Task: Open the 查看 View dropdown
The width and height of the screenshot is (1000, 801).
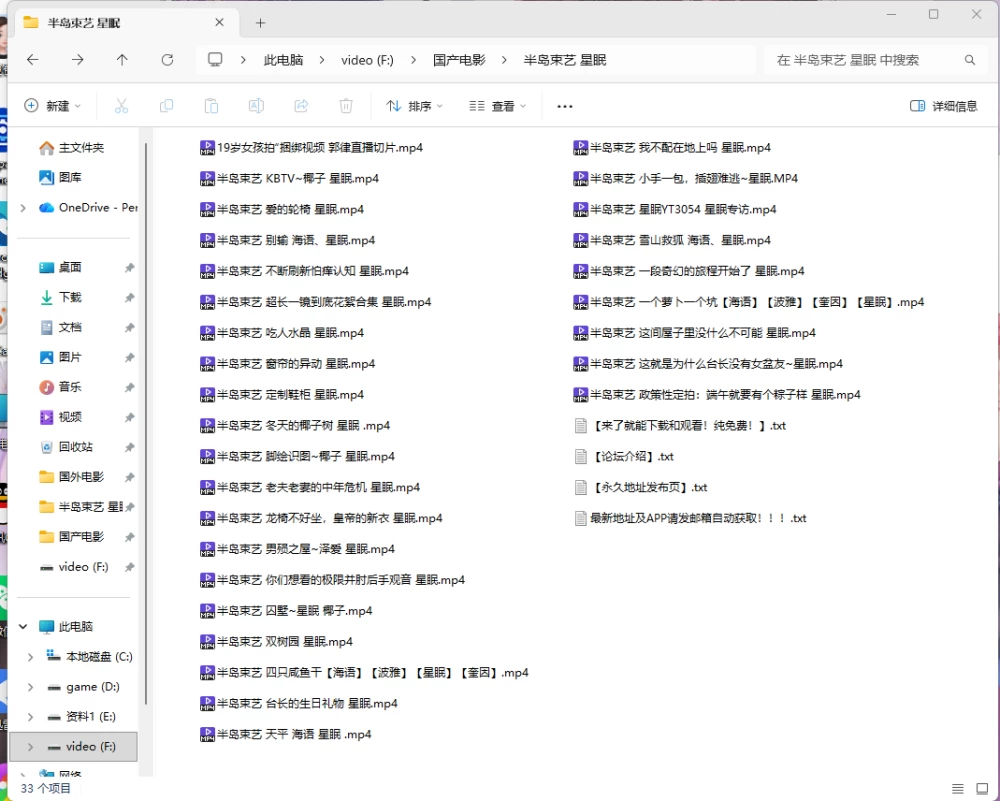Action: point(497,106)
